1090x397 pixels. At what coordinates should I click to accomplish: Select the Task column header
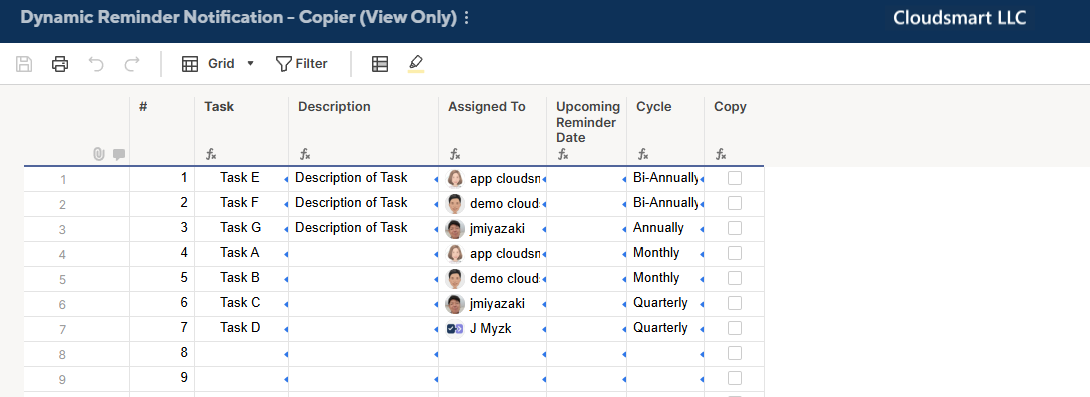click(x=242, y=131)
